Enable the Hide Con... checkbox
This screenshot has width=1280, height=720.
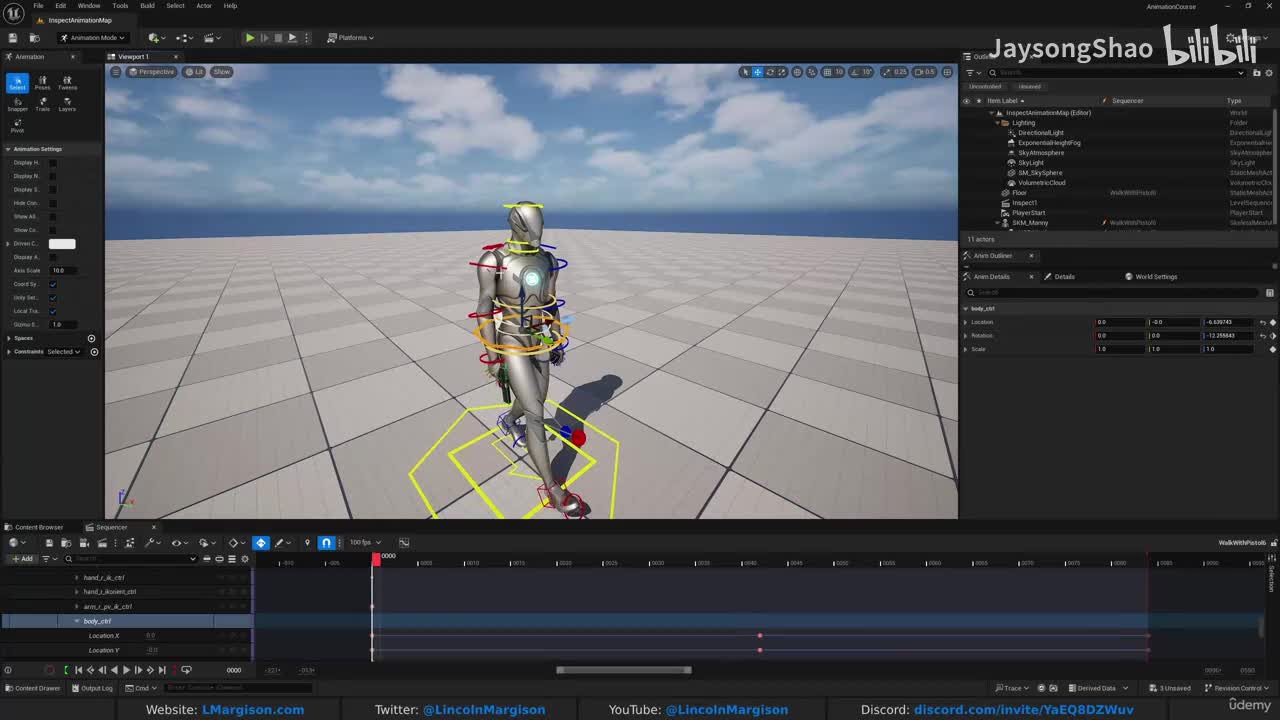tap(53, 203)
